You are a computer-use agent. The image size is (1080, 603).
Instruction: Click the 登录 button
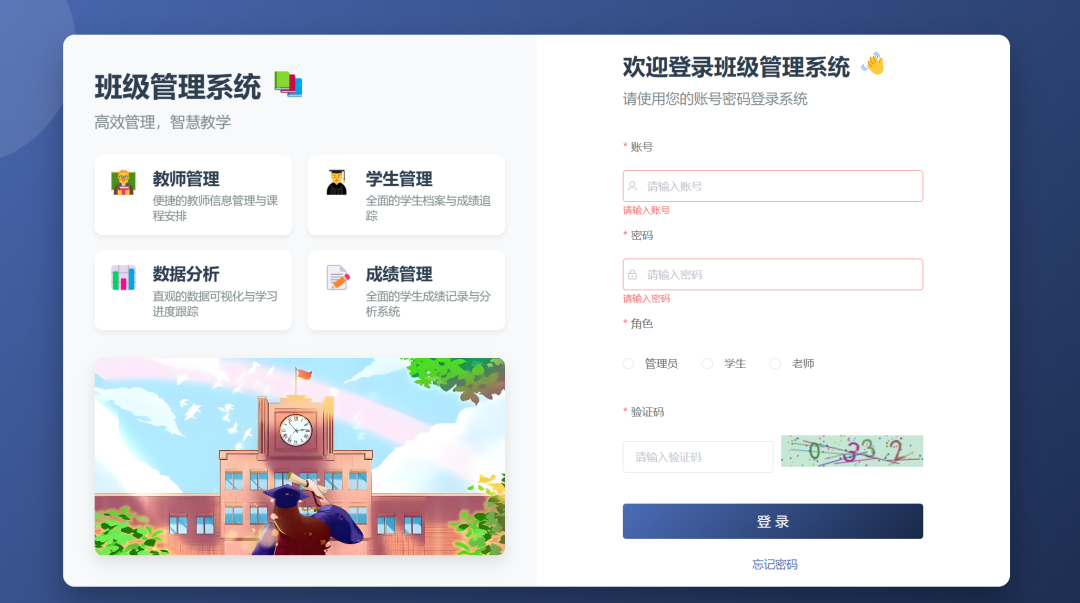773,521
